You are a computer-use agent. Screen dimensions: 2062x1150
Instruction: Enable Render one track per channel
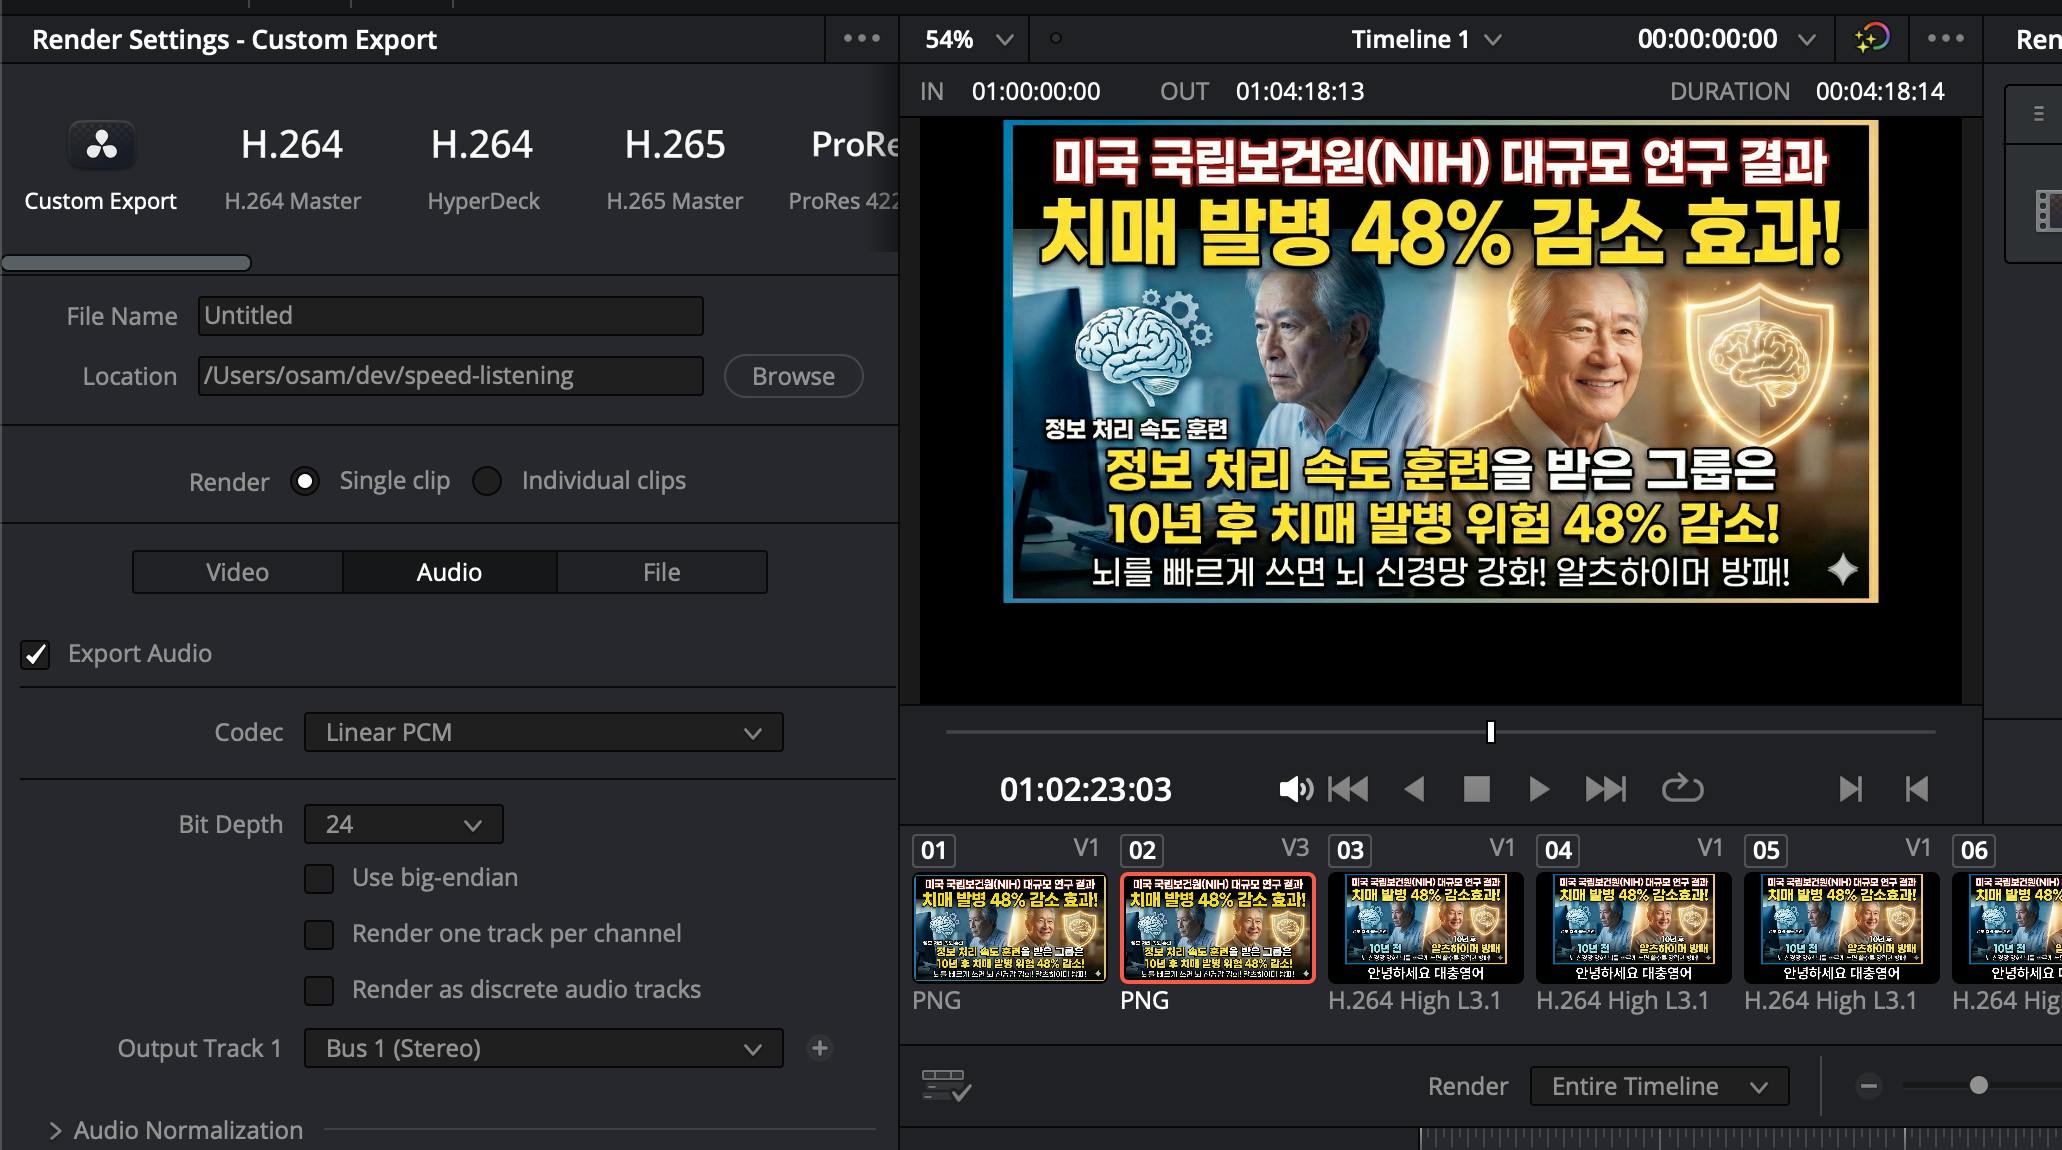319,934
